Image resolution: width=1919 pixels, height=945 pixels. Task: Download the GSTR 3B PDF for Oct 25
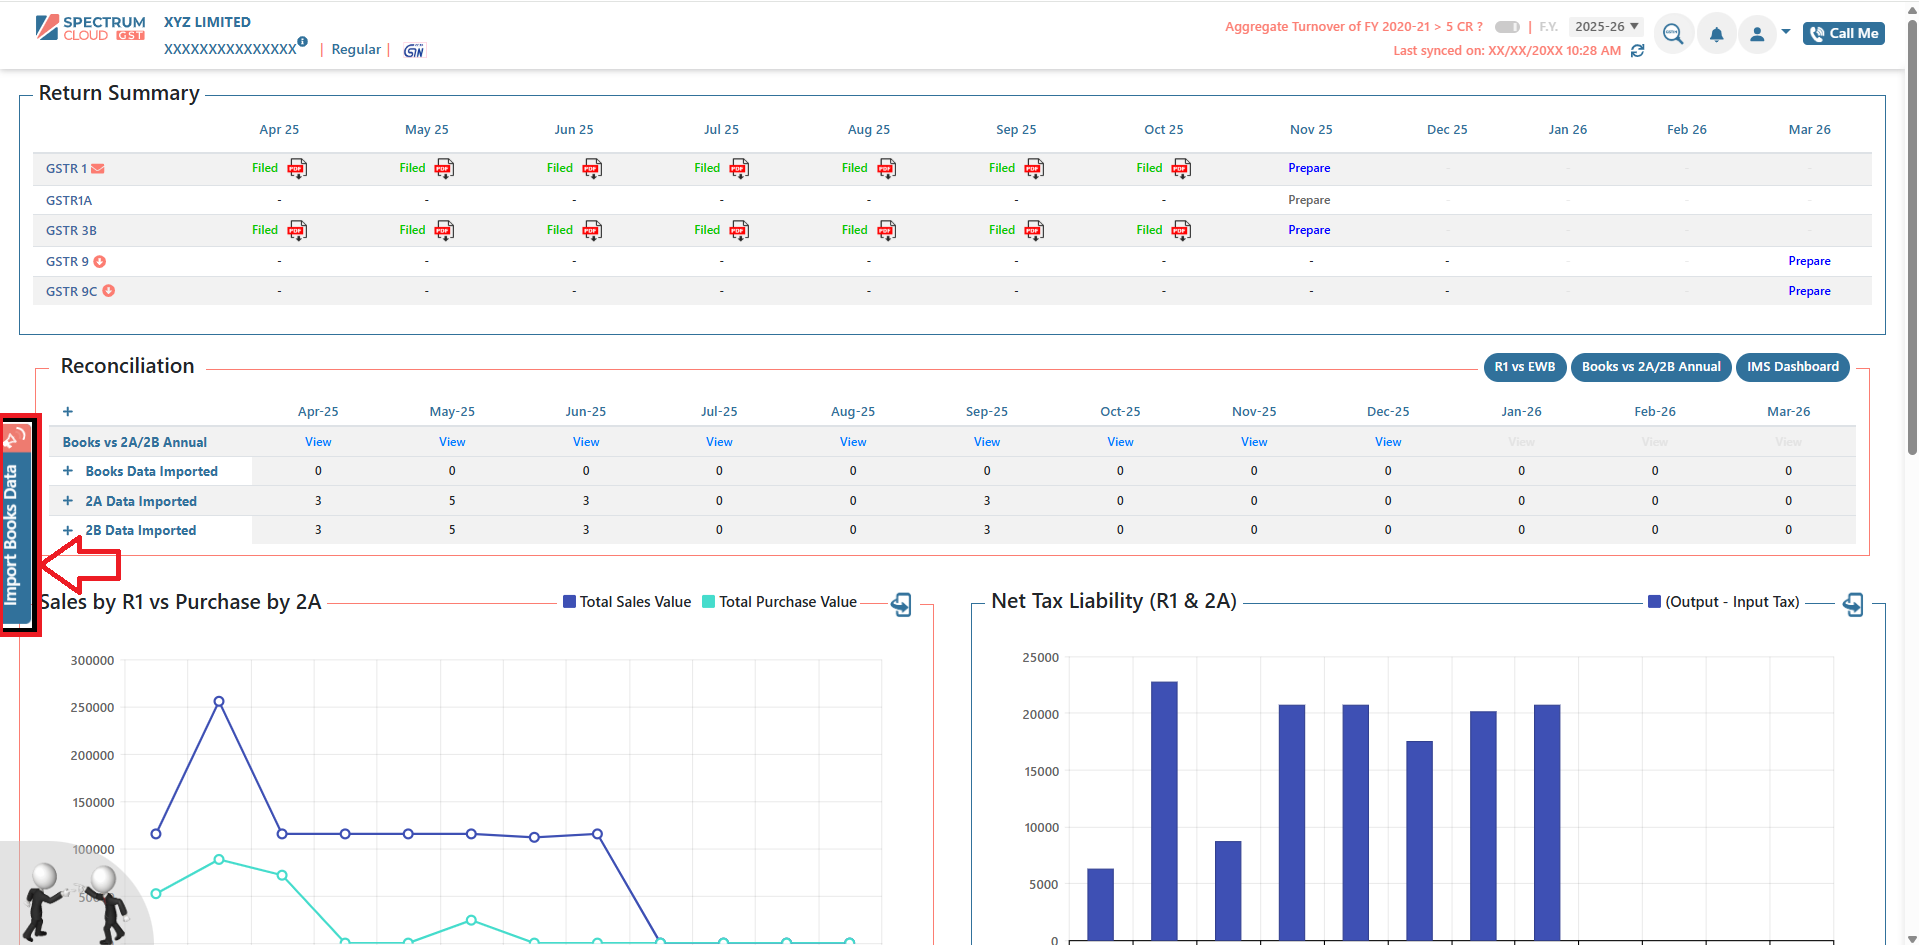1181,230
